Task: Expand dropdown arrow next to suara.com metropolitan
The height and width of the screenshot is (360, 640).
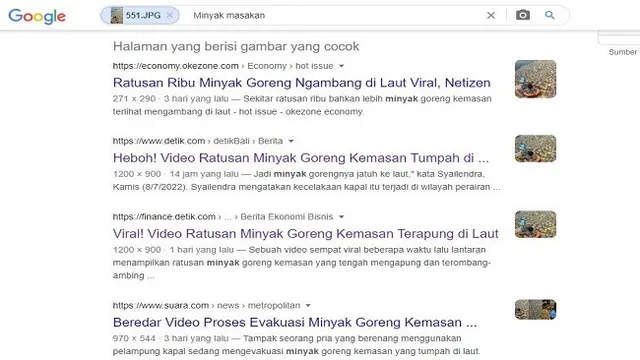Action: coord(308,306)
